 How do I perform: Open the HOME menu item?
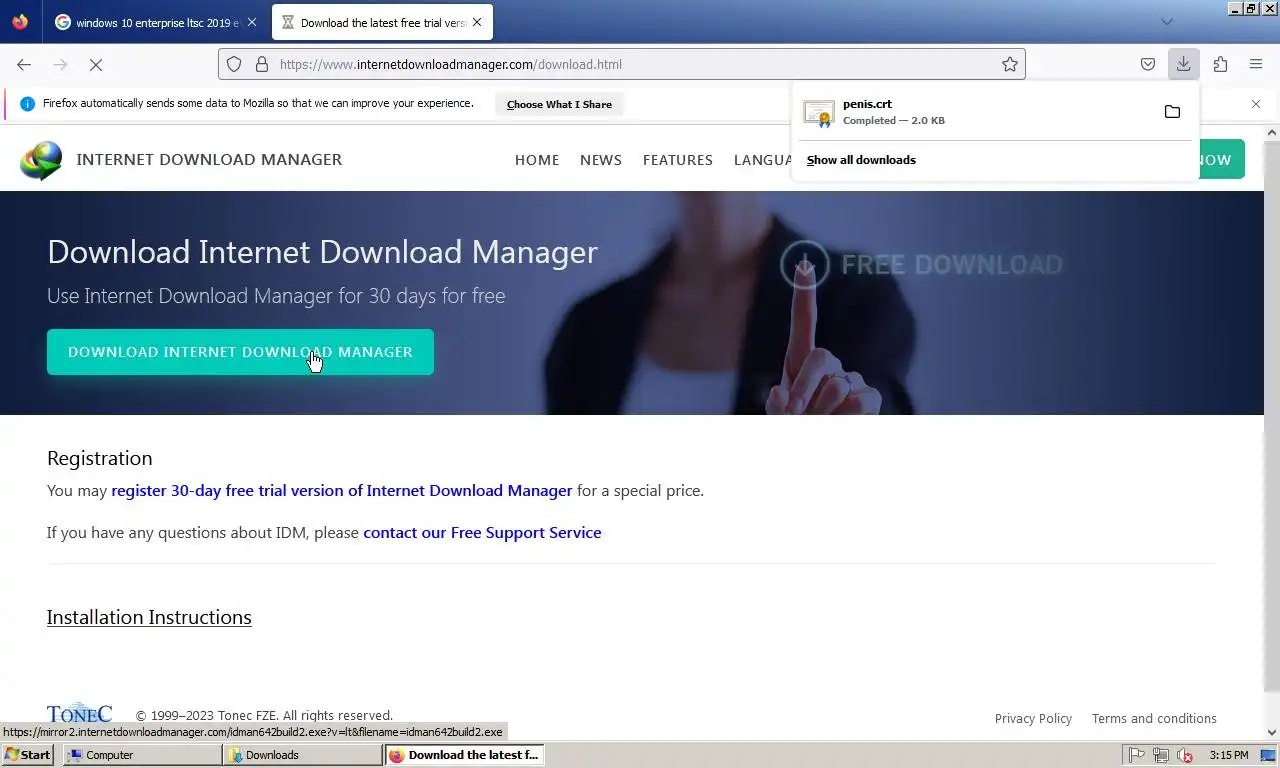point(537,160)
